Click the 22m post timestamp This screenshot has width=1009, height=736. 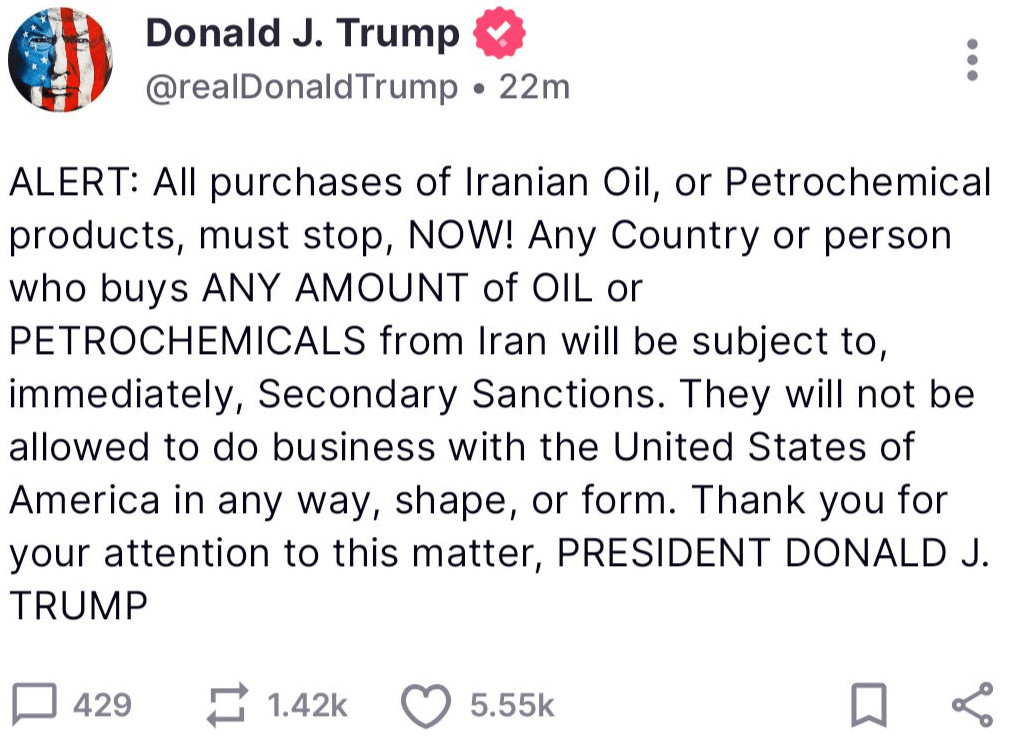pos(534,88)
